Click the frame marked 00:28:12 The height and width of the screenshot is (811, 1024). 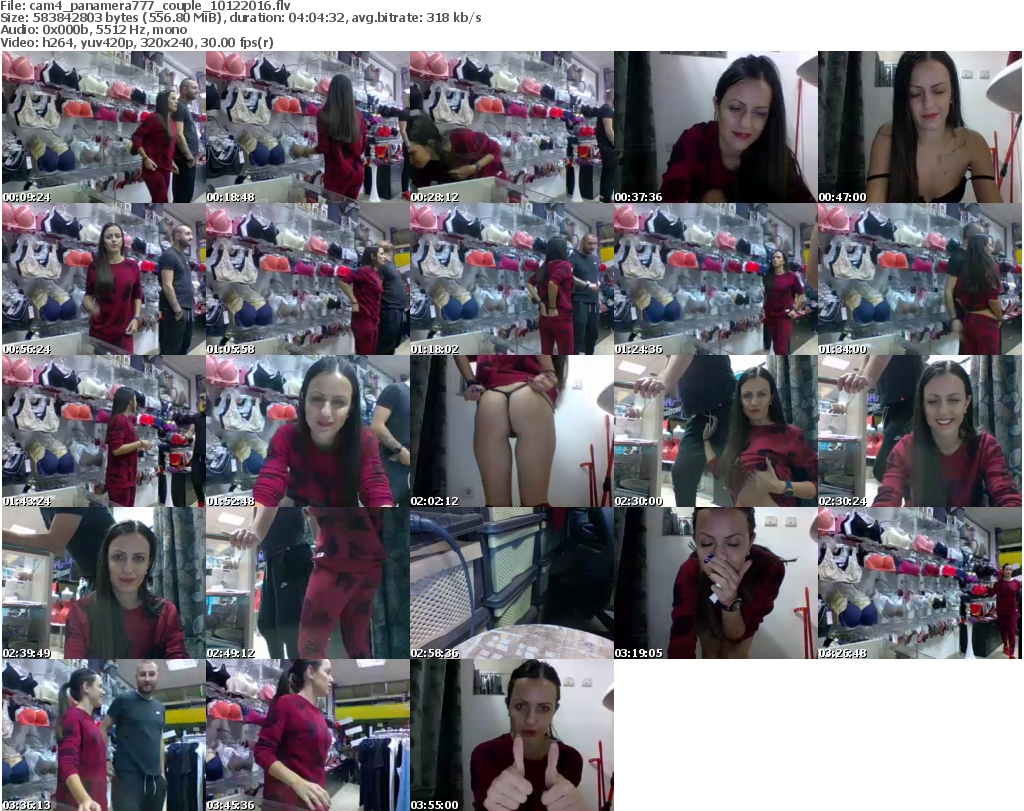511,127
